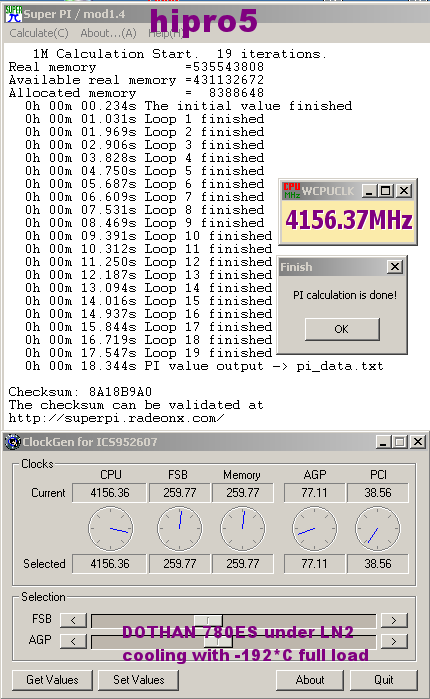Click the CPU clock dial gauge
Viewport: 430px width, 699px height.
(x=111, y=528)
